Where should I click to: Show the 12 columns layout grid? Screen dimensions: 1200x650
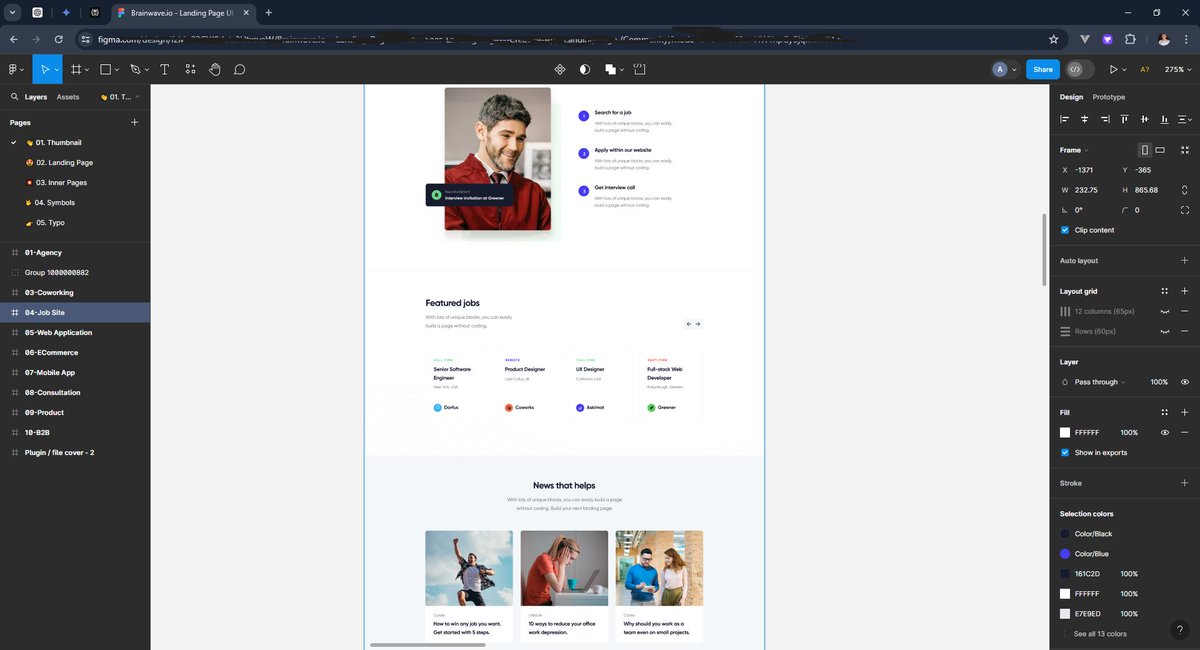point(1165,311)
